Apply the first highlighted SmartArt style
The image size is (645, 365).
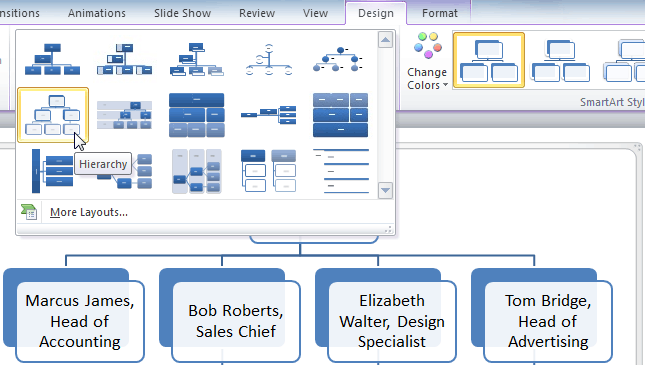pyautogui.click(x=489, y=60)
